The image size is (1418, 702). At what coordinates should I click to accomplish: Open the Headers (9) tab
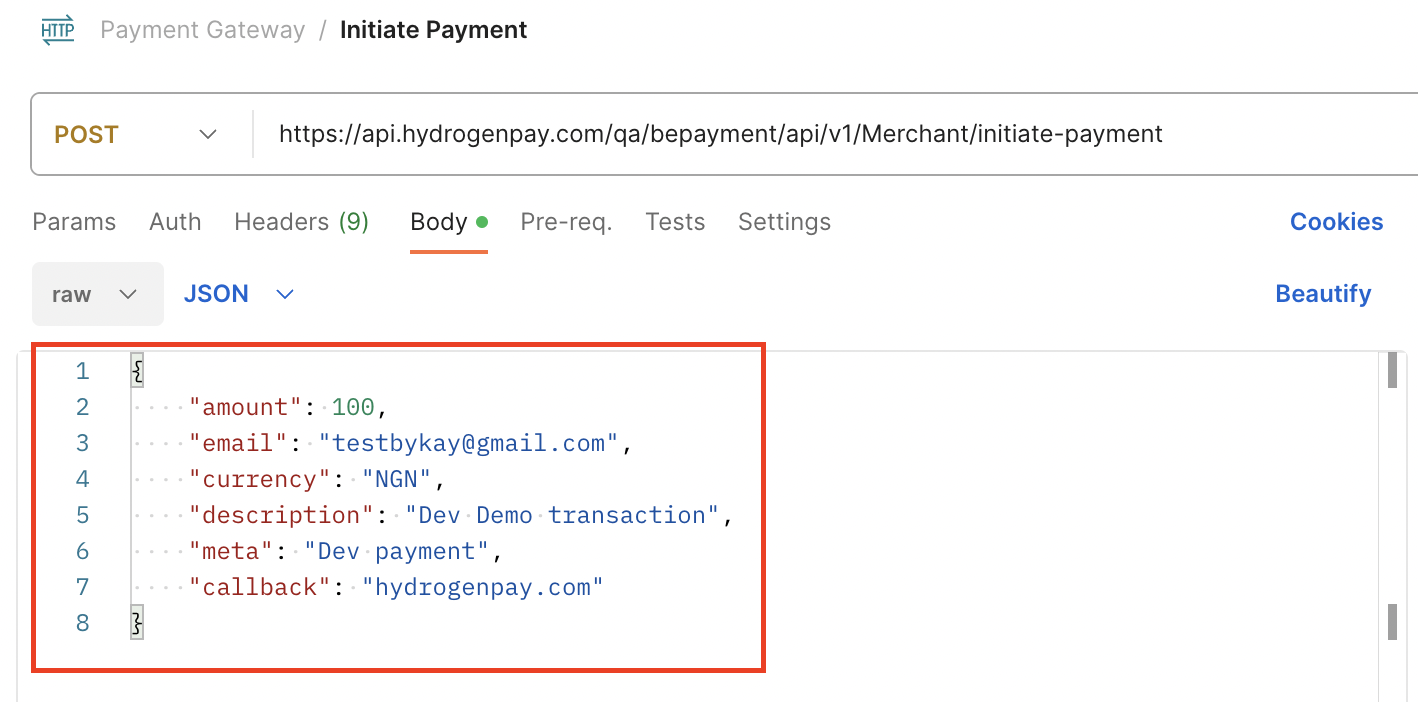pos(302,222)
